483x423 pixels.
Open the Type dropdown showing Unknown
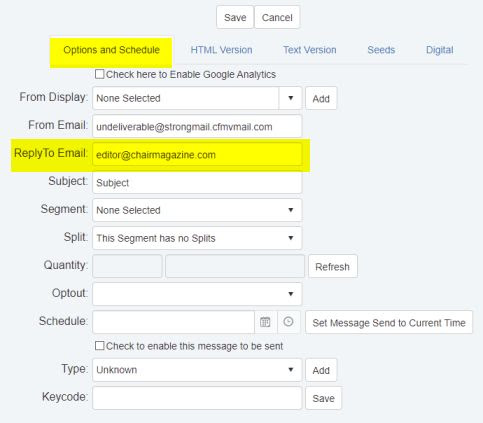(197, 370)
